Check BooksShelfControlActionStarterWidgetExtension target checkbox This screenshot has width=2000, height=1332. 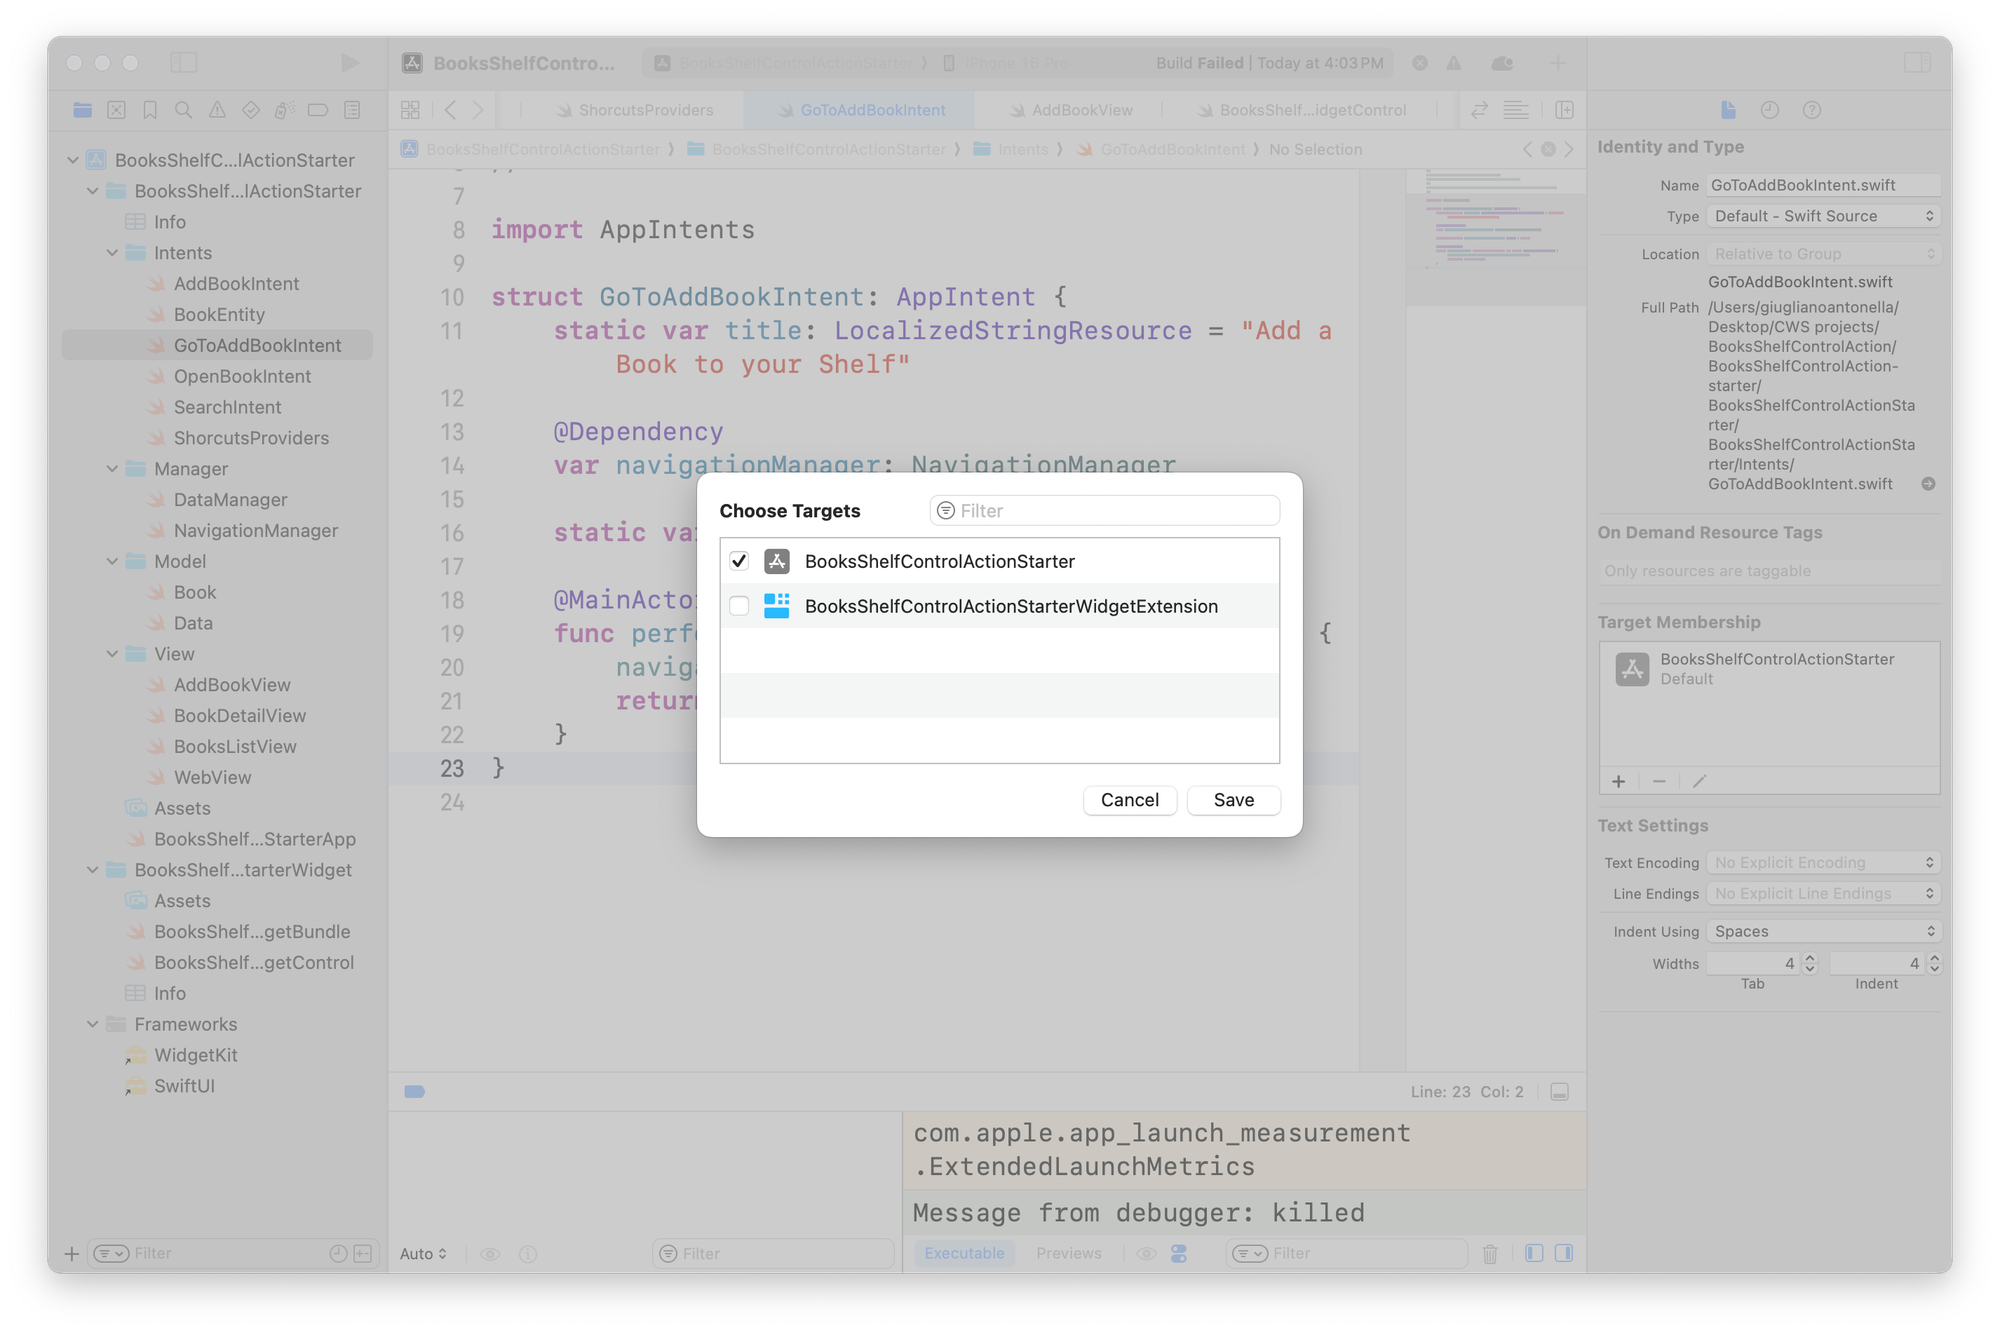click(739, 606)
